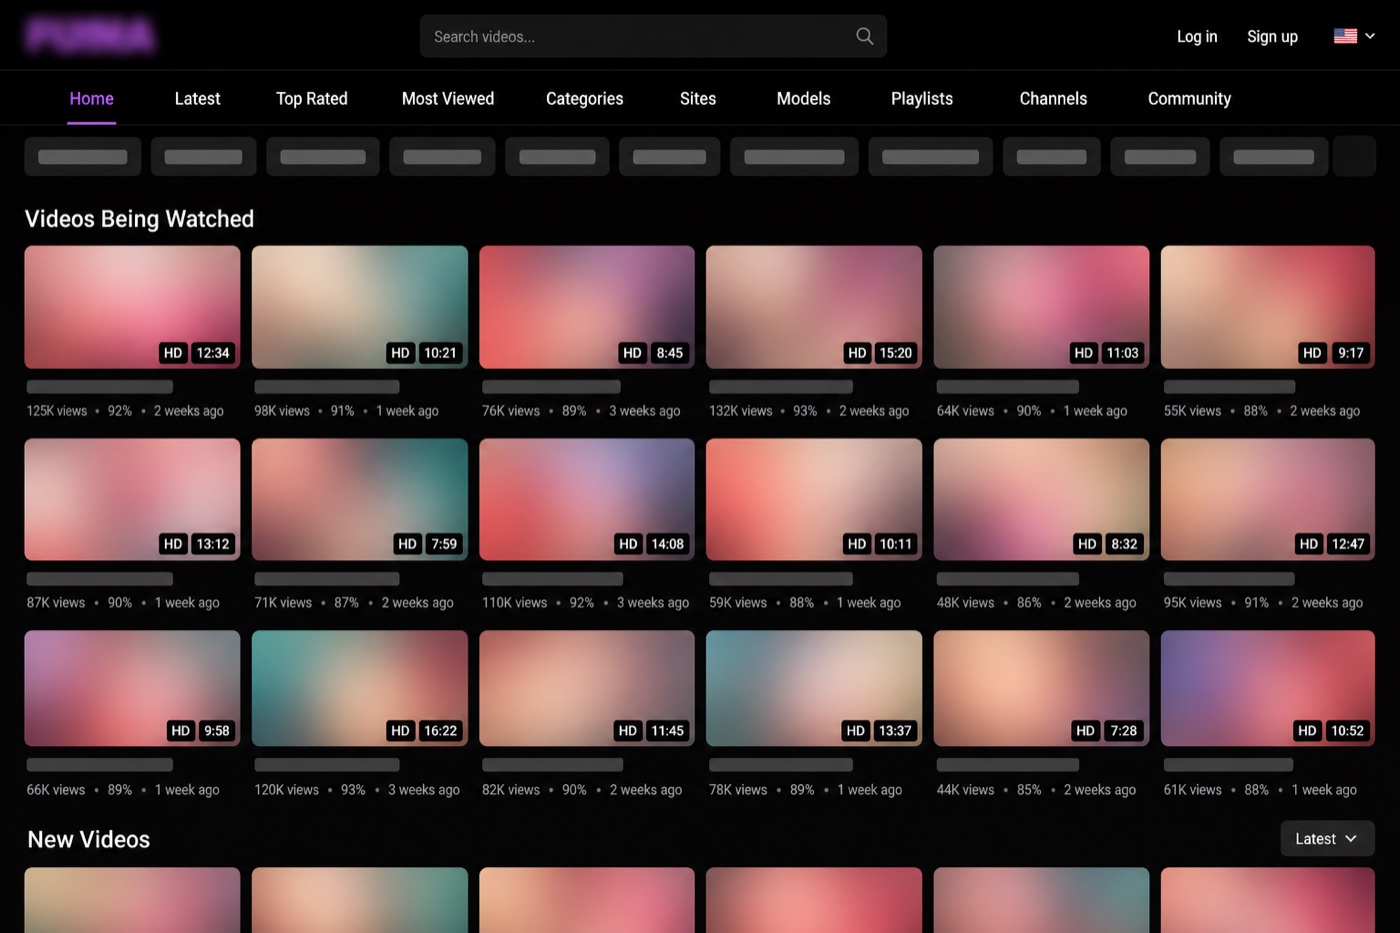Click the "120K views" text
Image resolution: width=1400 pixels, height=933 pixels.
click(287, 790)
